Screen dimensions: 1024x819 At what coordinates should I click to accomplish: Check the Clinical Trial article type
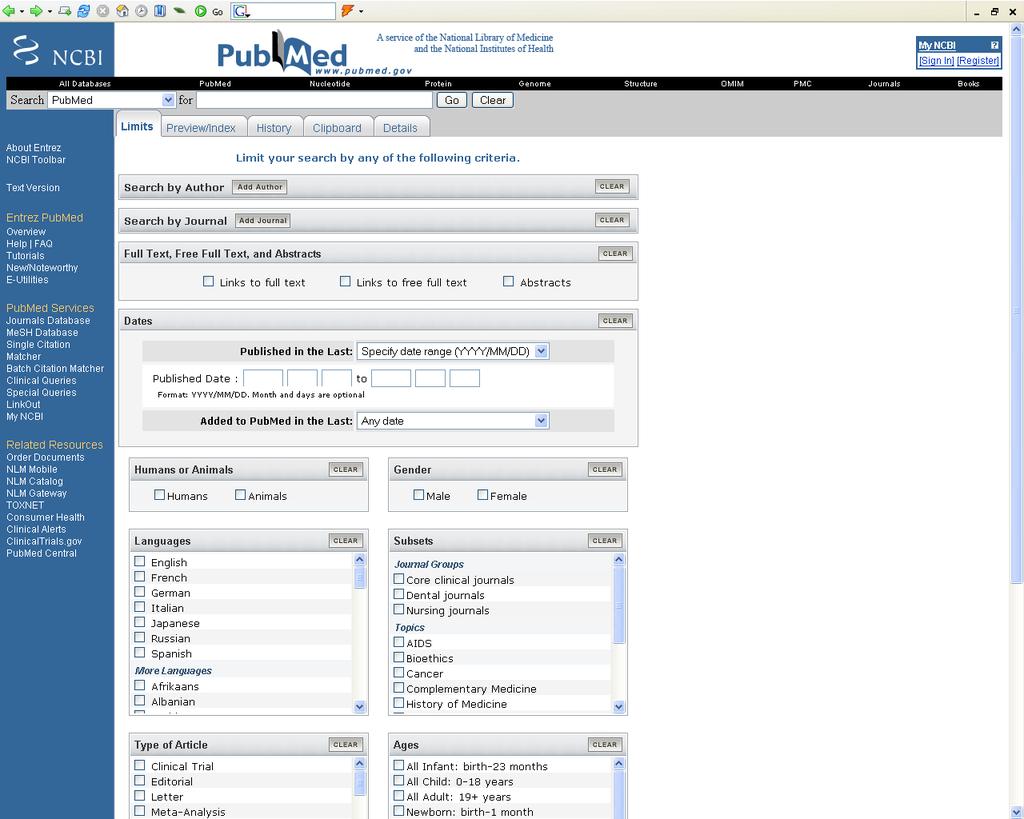point(140,765)
